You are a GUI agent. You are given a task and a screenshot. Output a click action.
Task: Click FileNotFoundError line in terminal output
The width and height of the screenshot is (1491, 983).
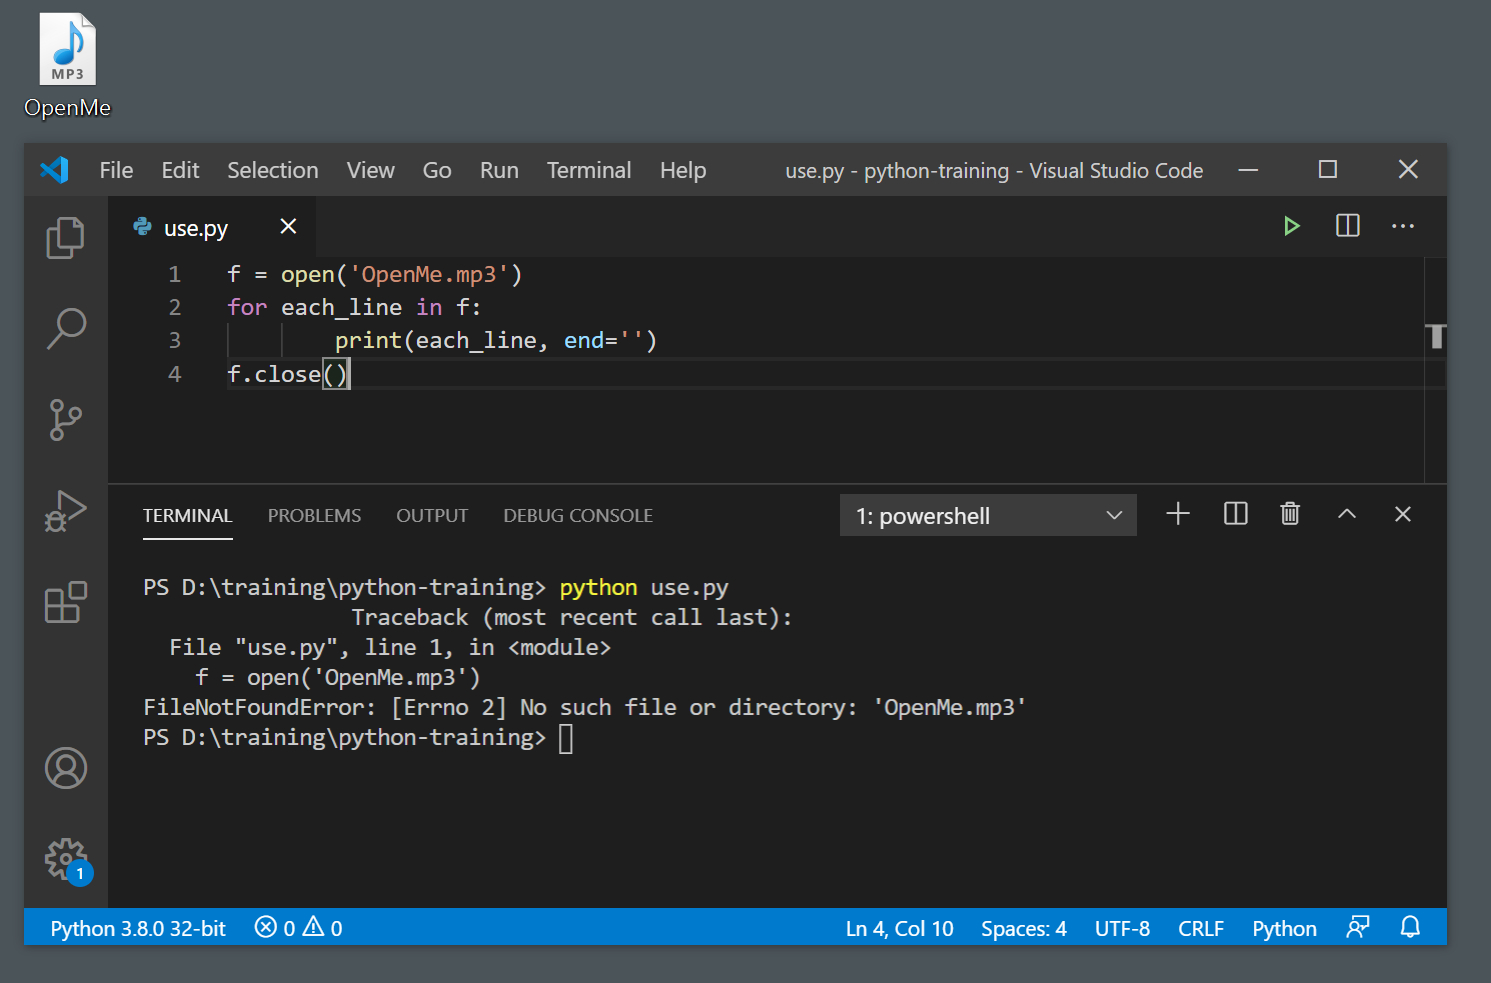(x=585, y=707)
